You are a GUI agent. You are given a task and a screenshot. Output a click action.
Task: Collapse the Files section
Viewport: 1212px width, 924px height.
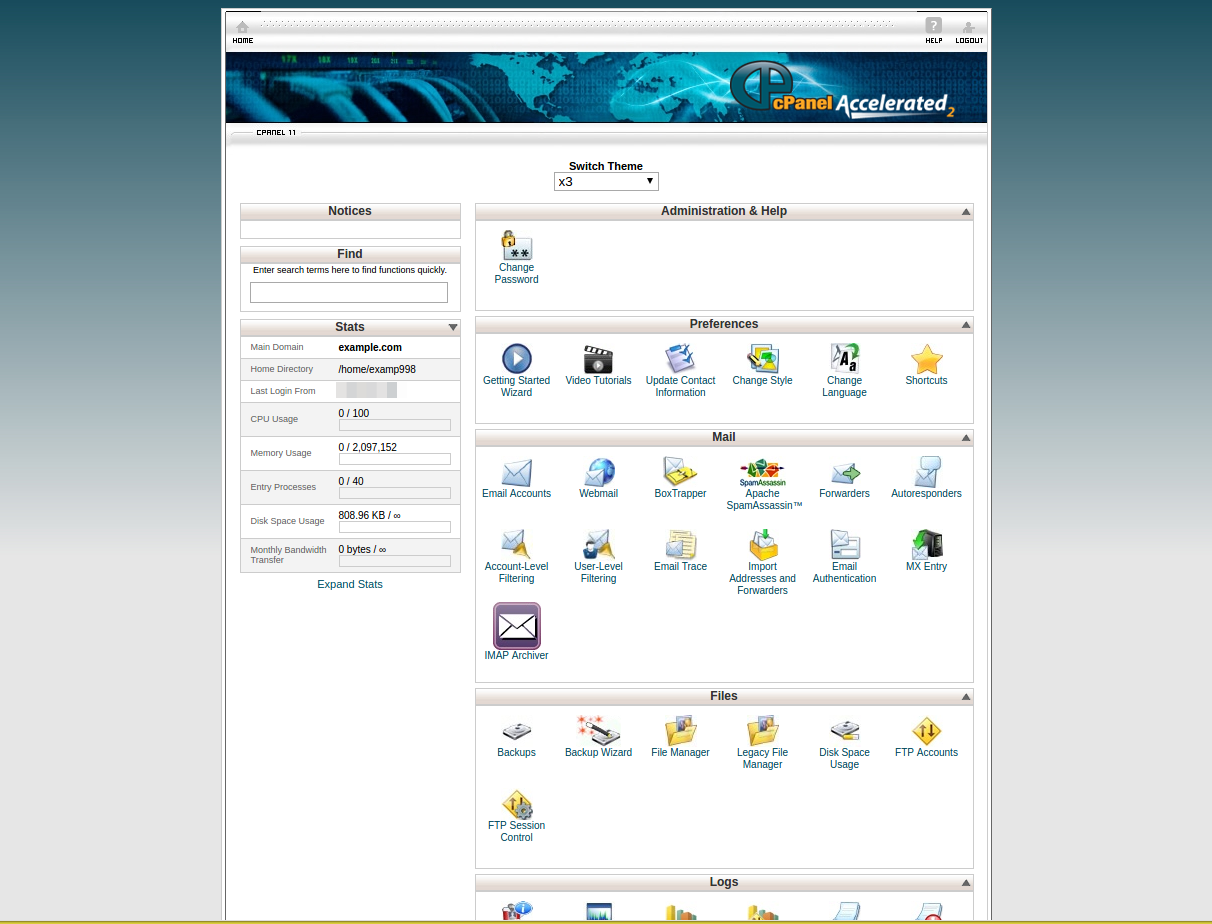[966, 697]
